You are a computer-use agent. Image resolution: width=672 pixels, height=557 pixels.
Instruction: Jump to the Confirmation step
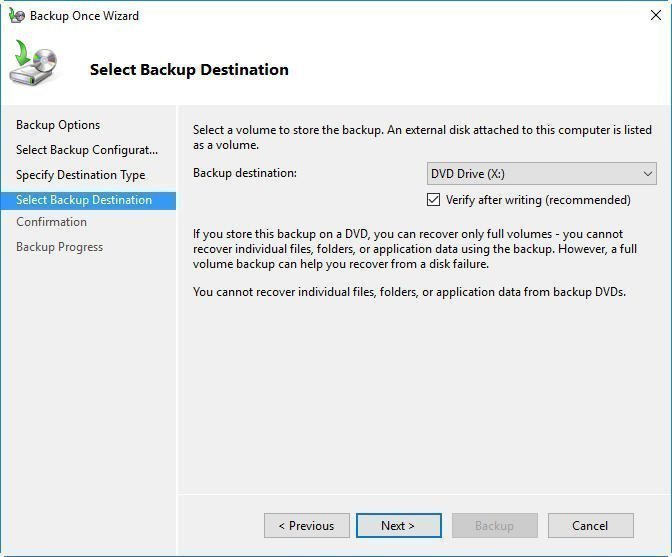coord(51,222)
